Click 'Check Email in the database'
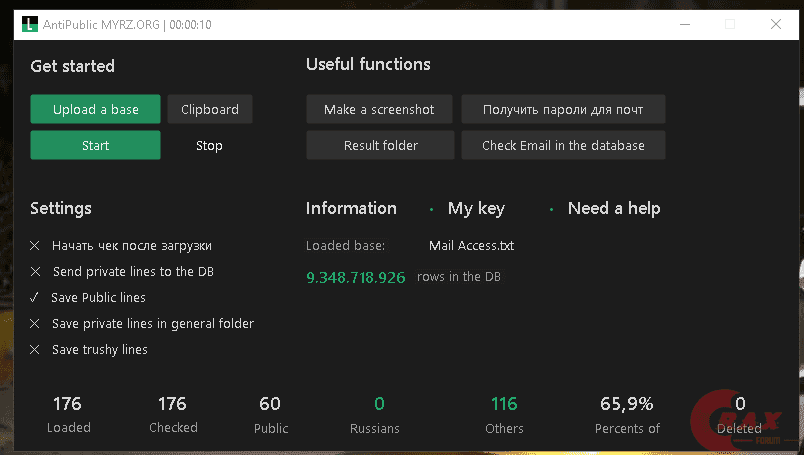 click(x=563, y=145)
